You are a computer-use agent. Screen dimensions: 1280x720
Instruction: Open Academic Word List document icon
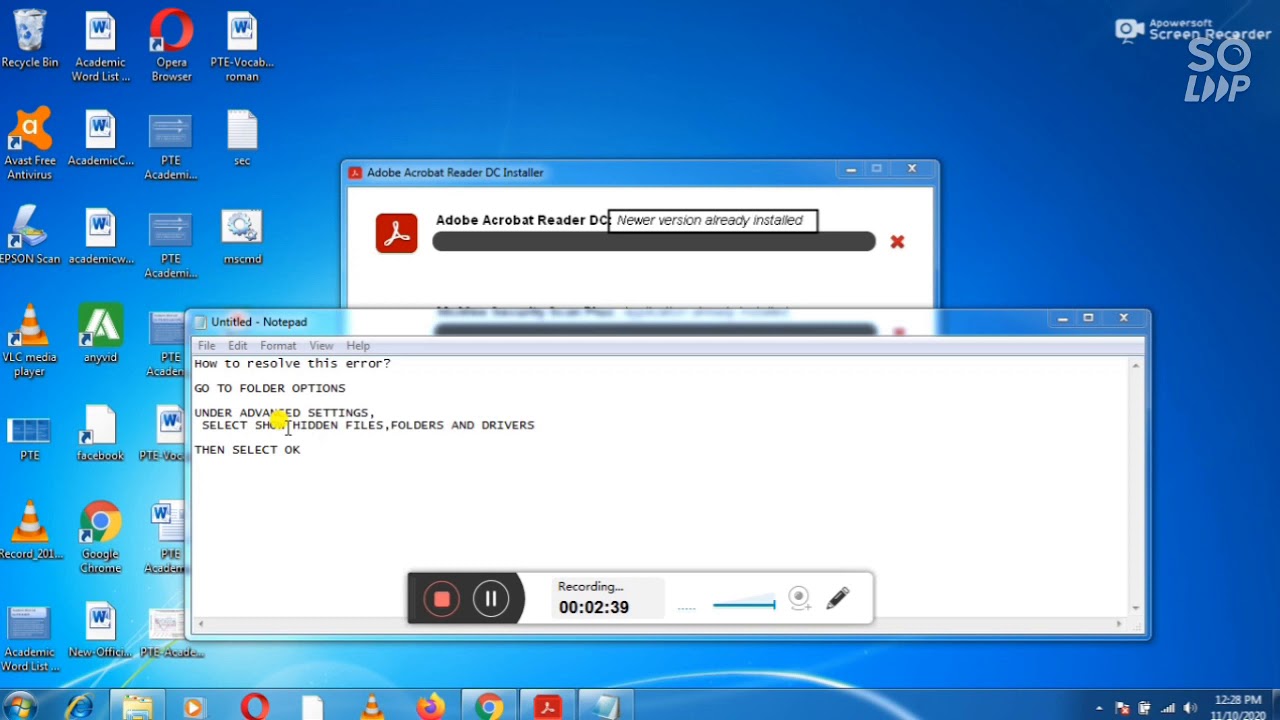click(x=100, y=47)
